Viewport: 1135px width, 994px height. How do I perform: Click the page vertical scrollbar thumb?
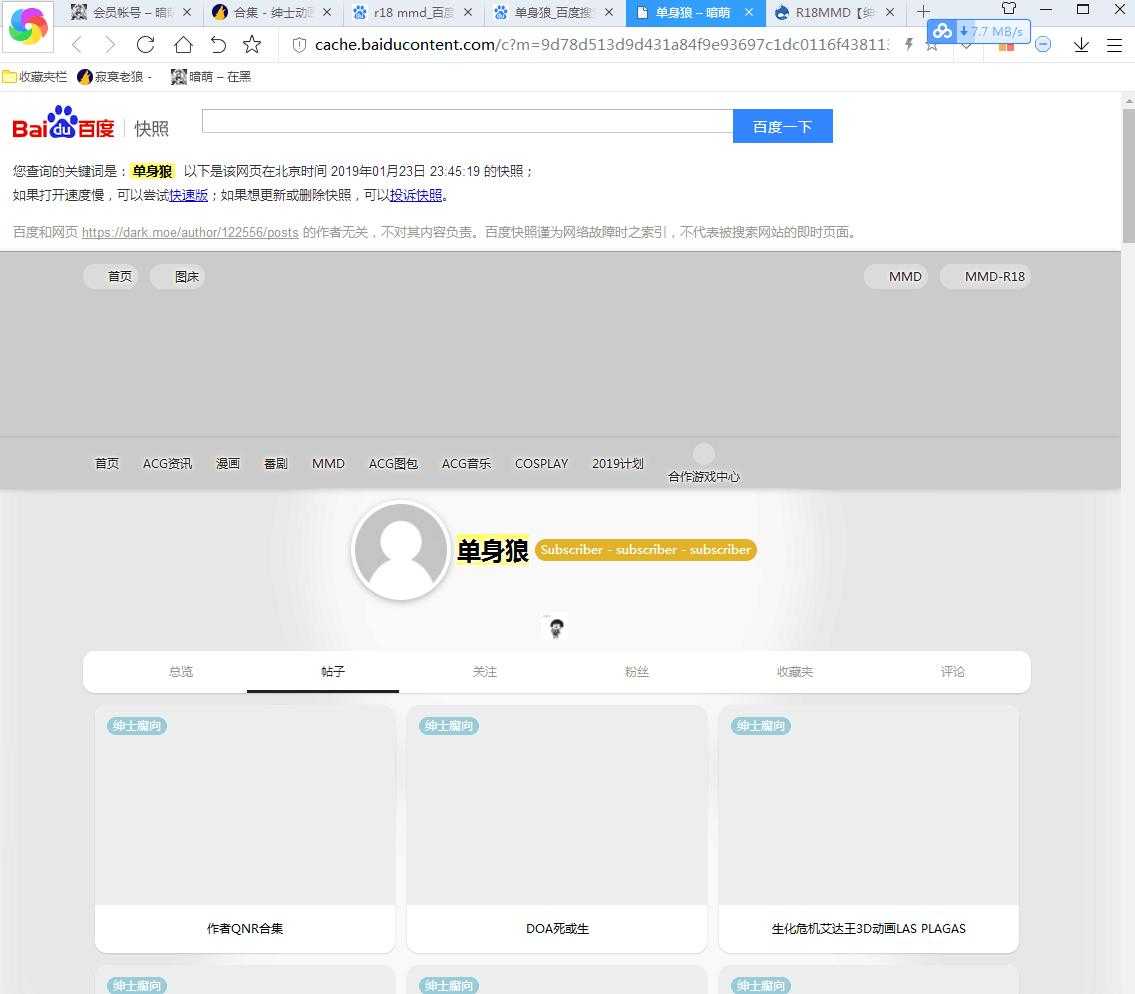(1128, 176)
